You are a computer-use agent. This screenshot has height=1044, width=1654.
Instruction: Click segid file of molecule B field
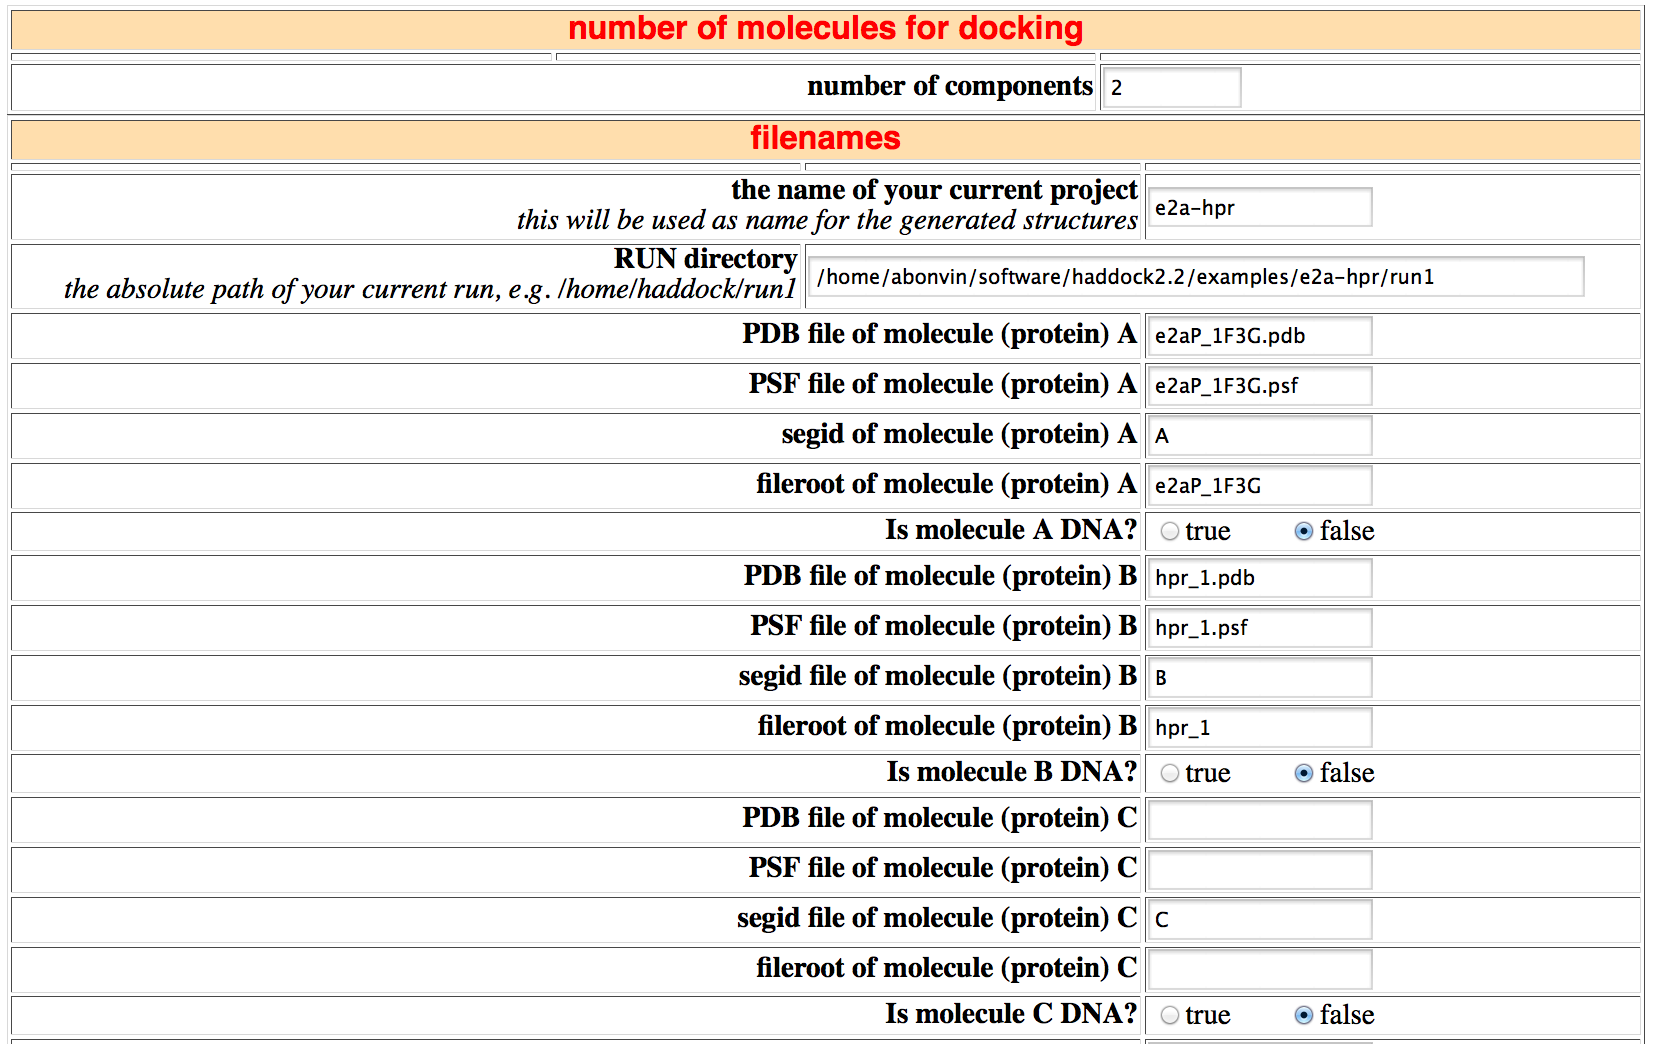[x=1260, y=677]
